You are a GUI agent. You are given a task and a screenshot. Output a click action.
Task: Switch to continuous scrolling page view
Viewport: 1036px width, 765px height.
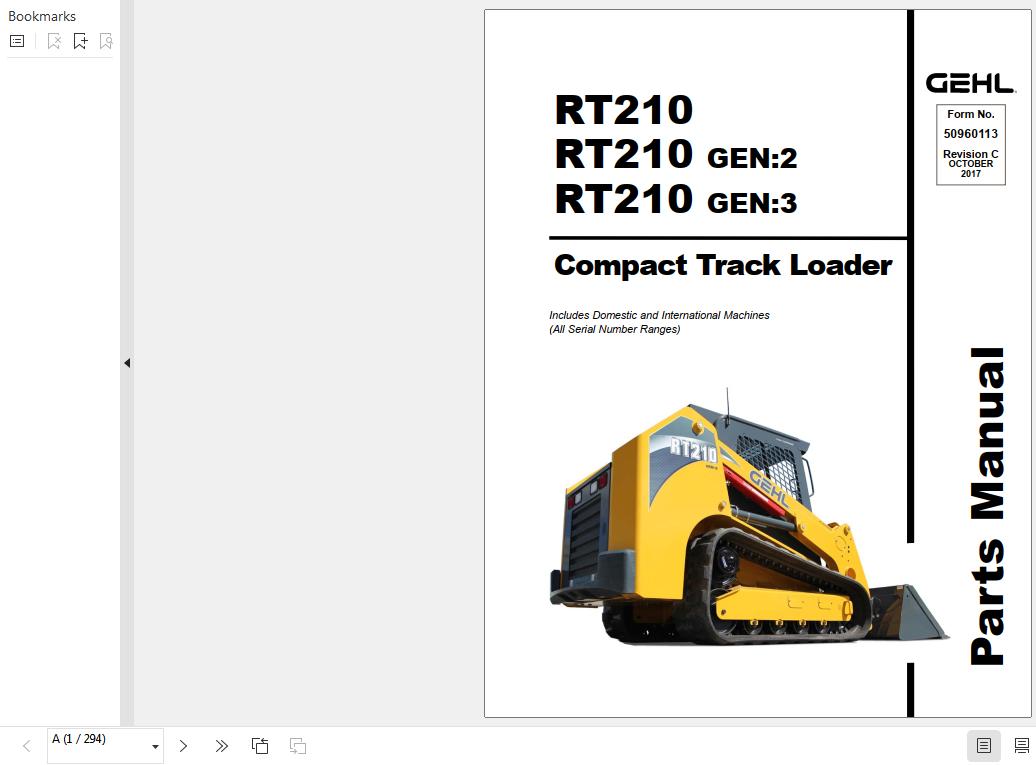(x=1021, y=746)
